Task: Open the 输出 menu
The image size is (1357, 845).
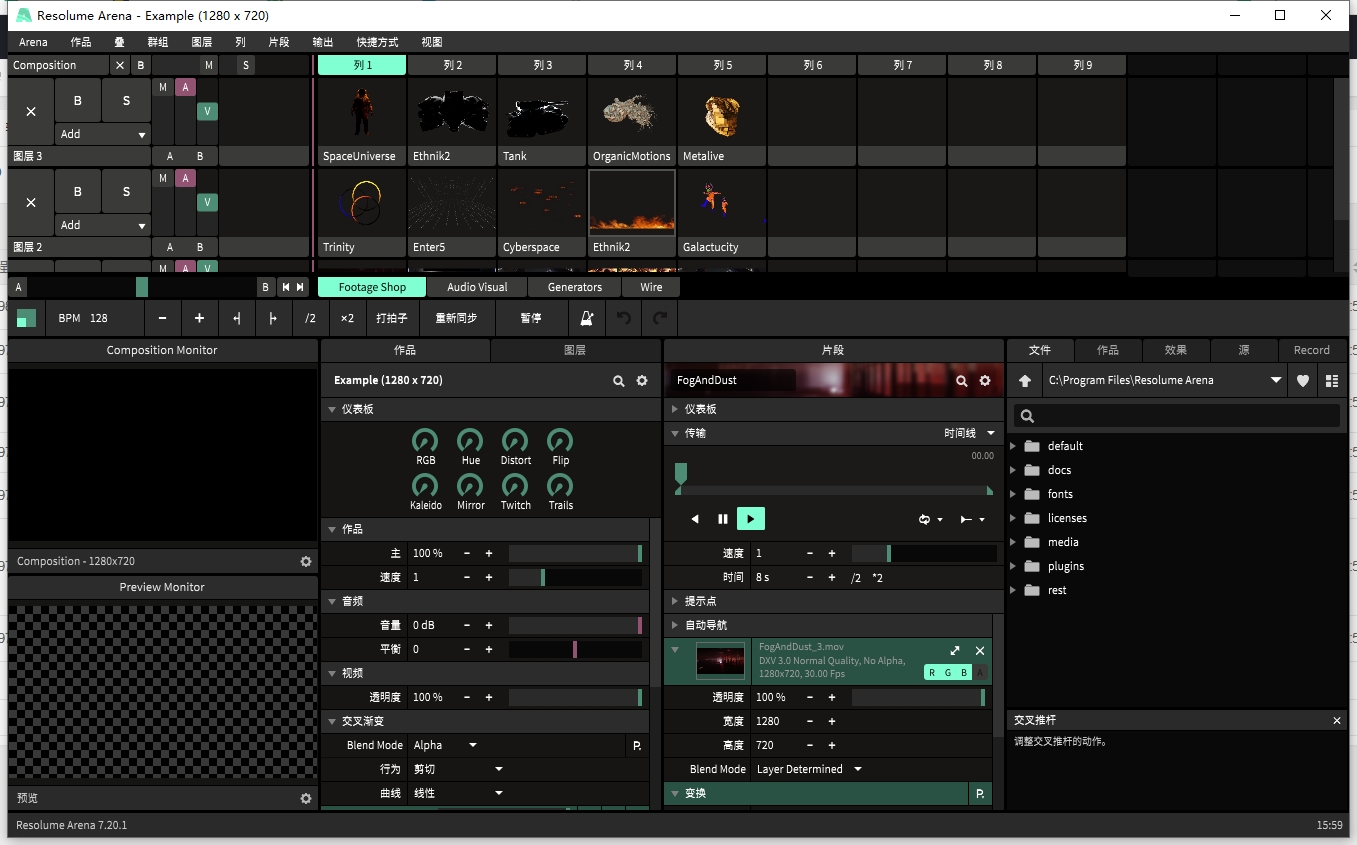Action: pyautogui.click(x=323, y=42)
